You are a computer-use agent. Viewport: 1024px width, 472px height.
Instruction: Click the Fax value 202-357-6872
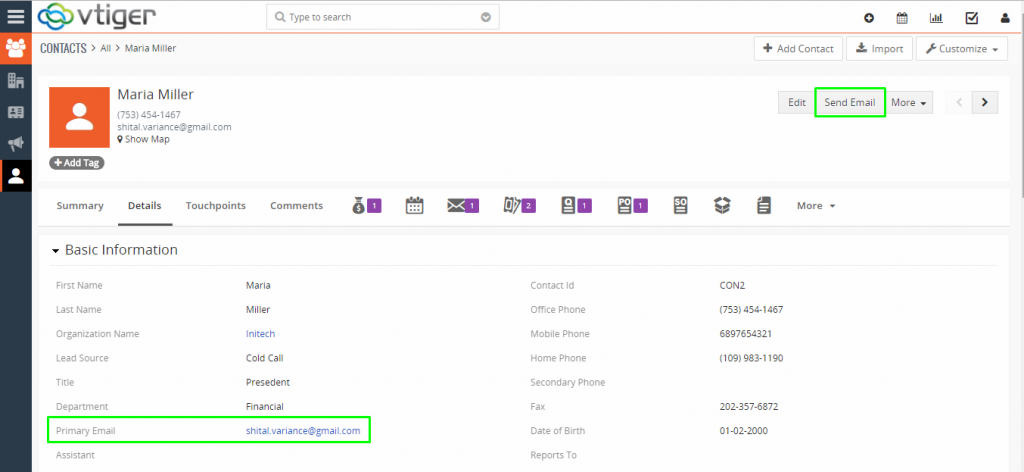748,407
